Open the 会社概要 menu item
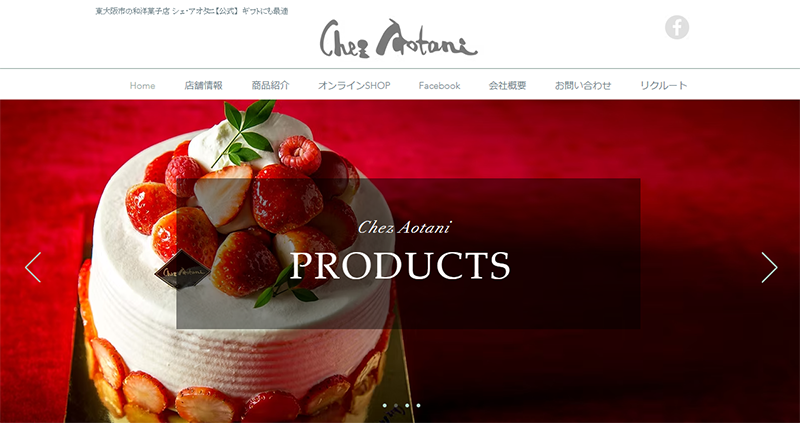 pos(507,86)
